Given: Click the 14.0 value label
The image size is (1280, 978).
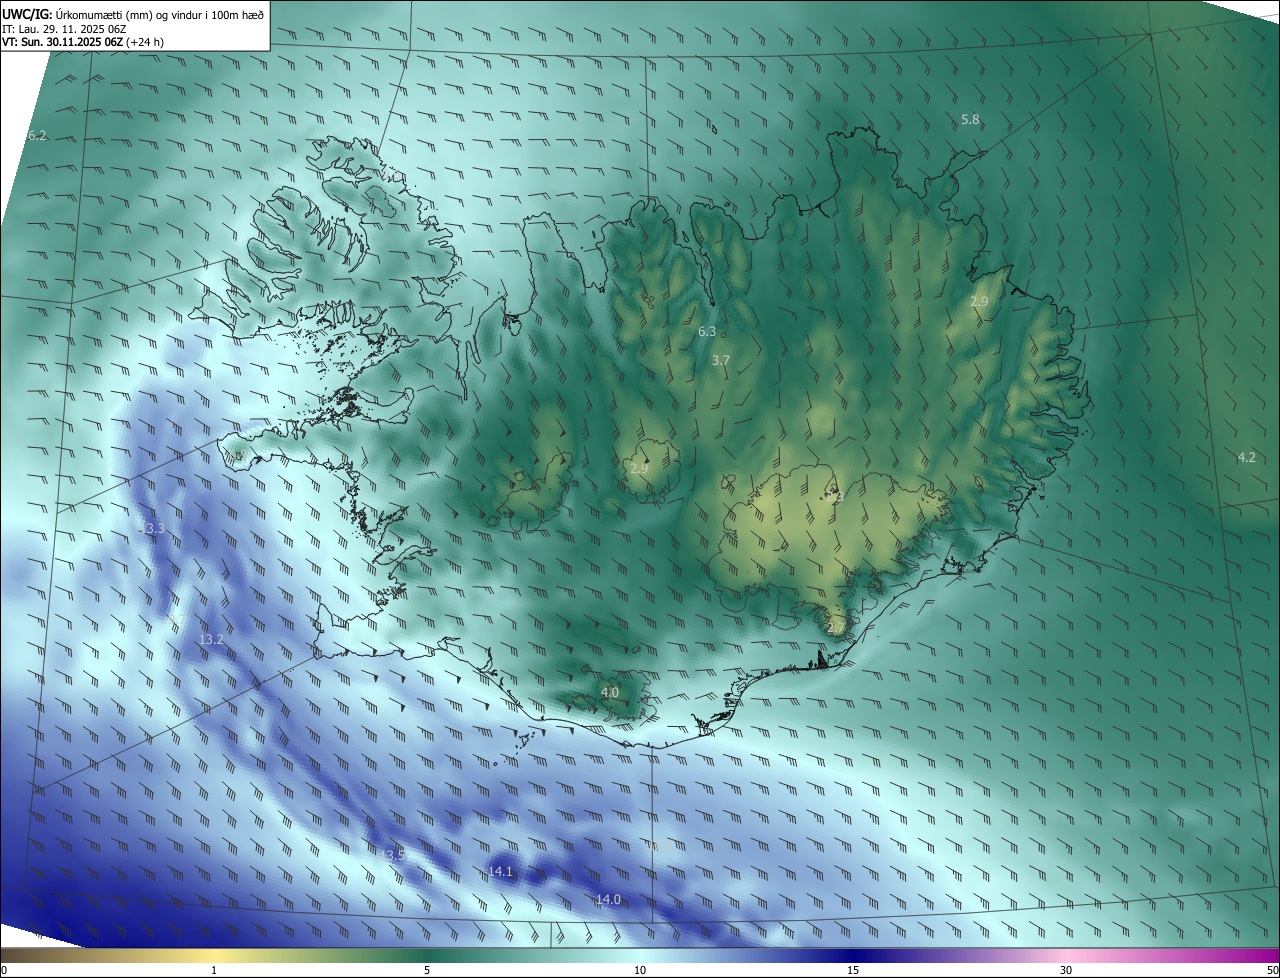Looking at the screenshot, I should (x=608, y=900).
